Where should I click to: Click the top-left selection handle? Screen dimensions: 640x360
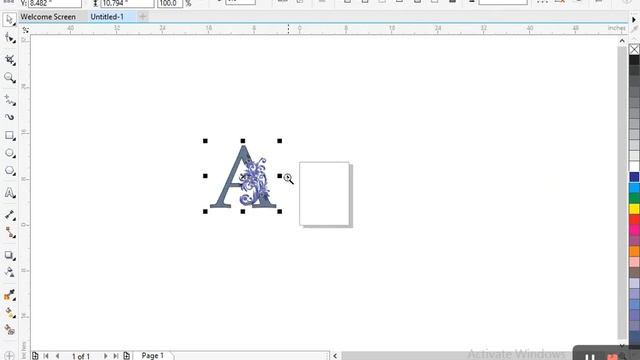tap(205, 141)
